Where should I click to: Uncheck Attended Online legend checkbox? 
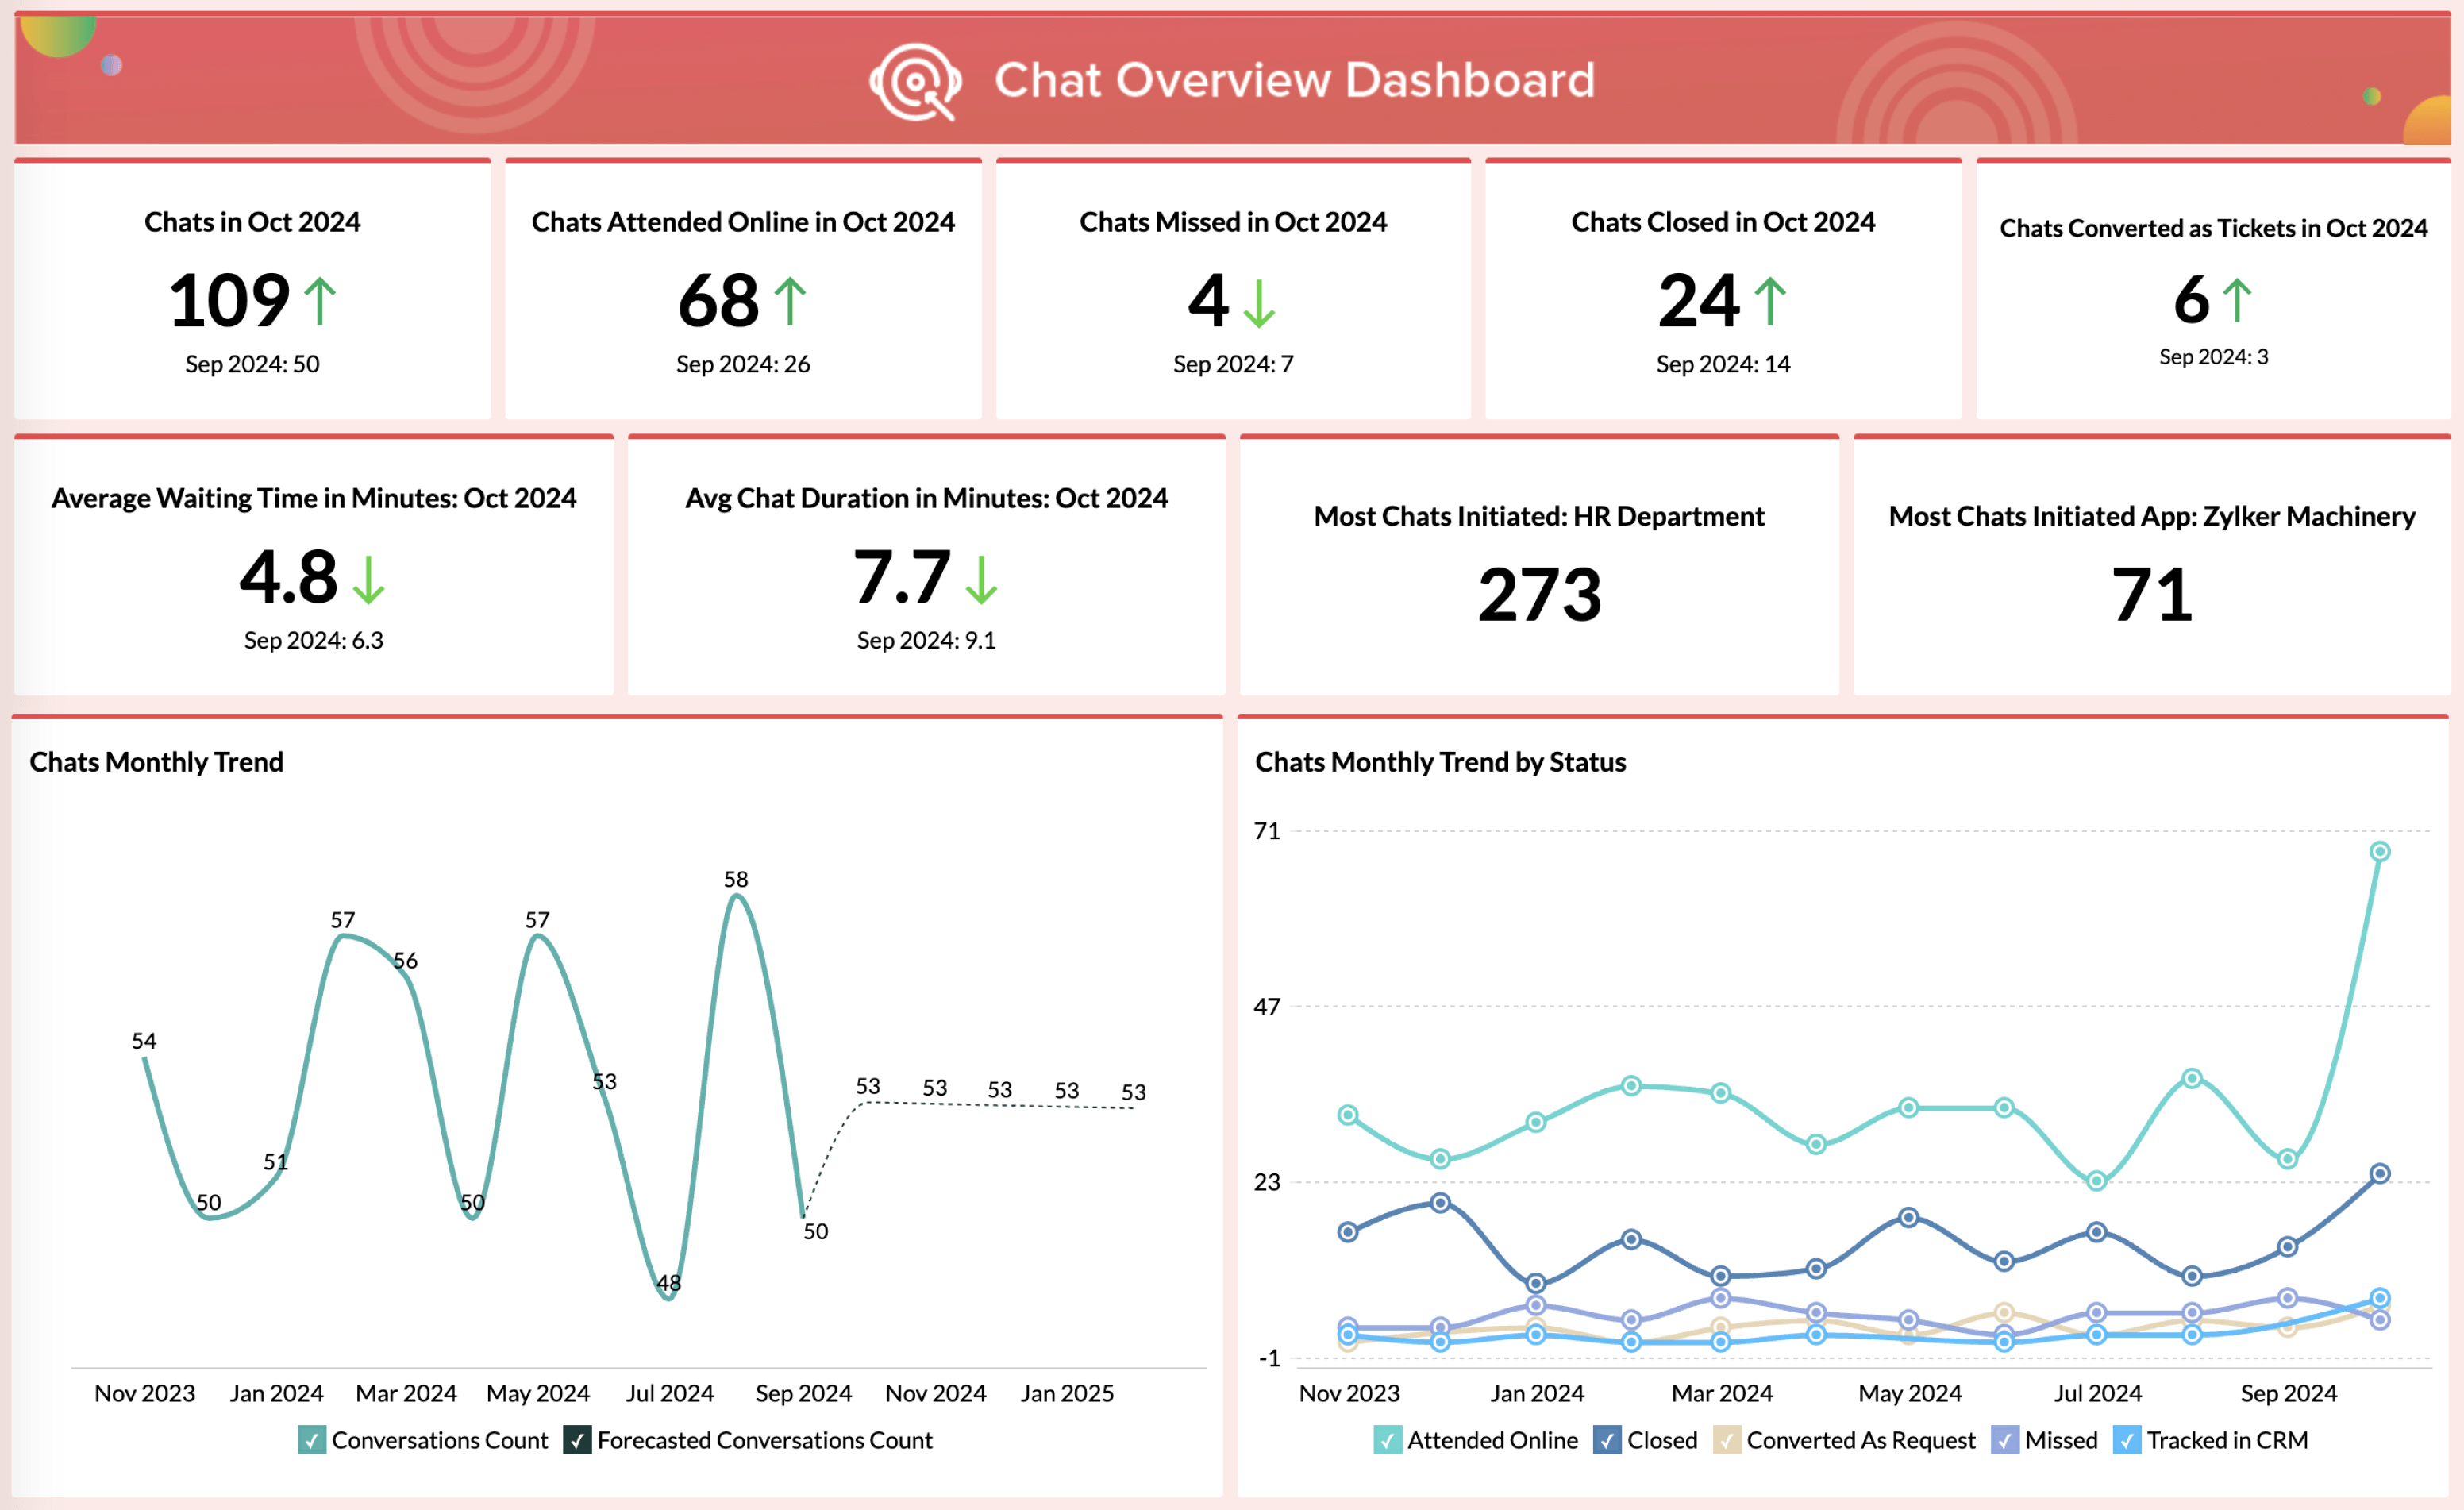click(1387, 1440)
